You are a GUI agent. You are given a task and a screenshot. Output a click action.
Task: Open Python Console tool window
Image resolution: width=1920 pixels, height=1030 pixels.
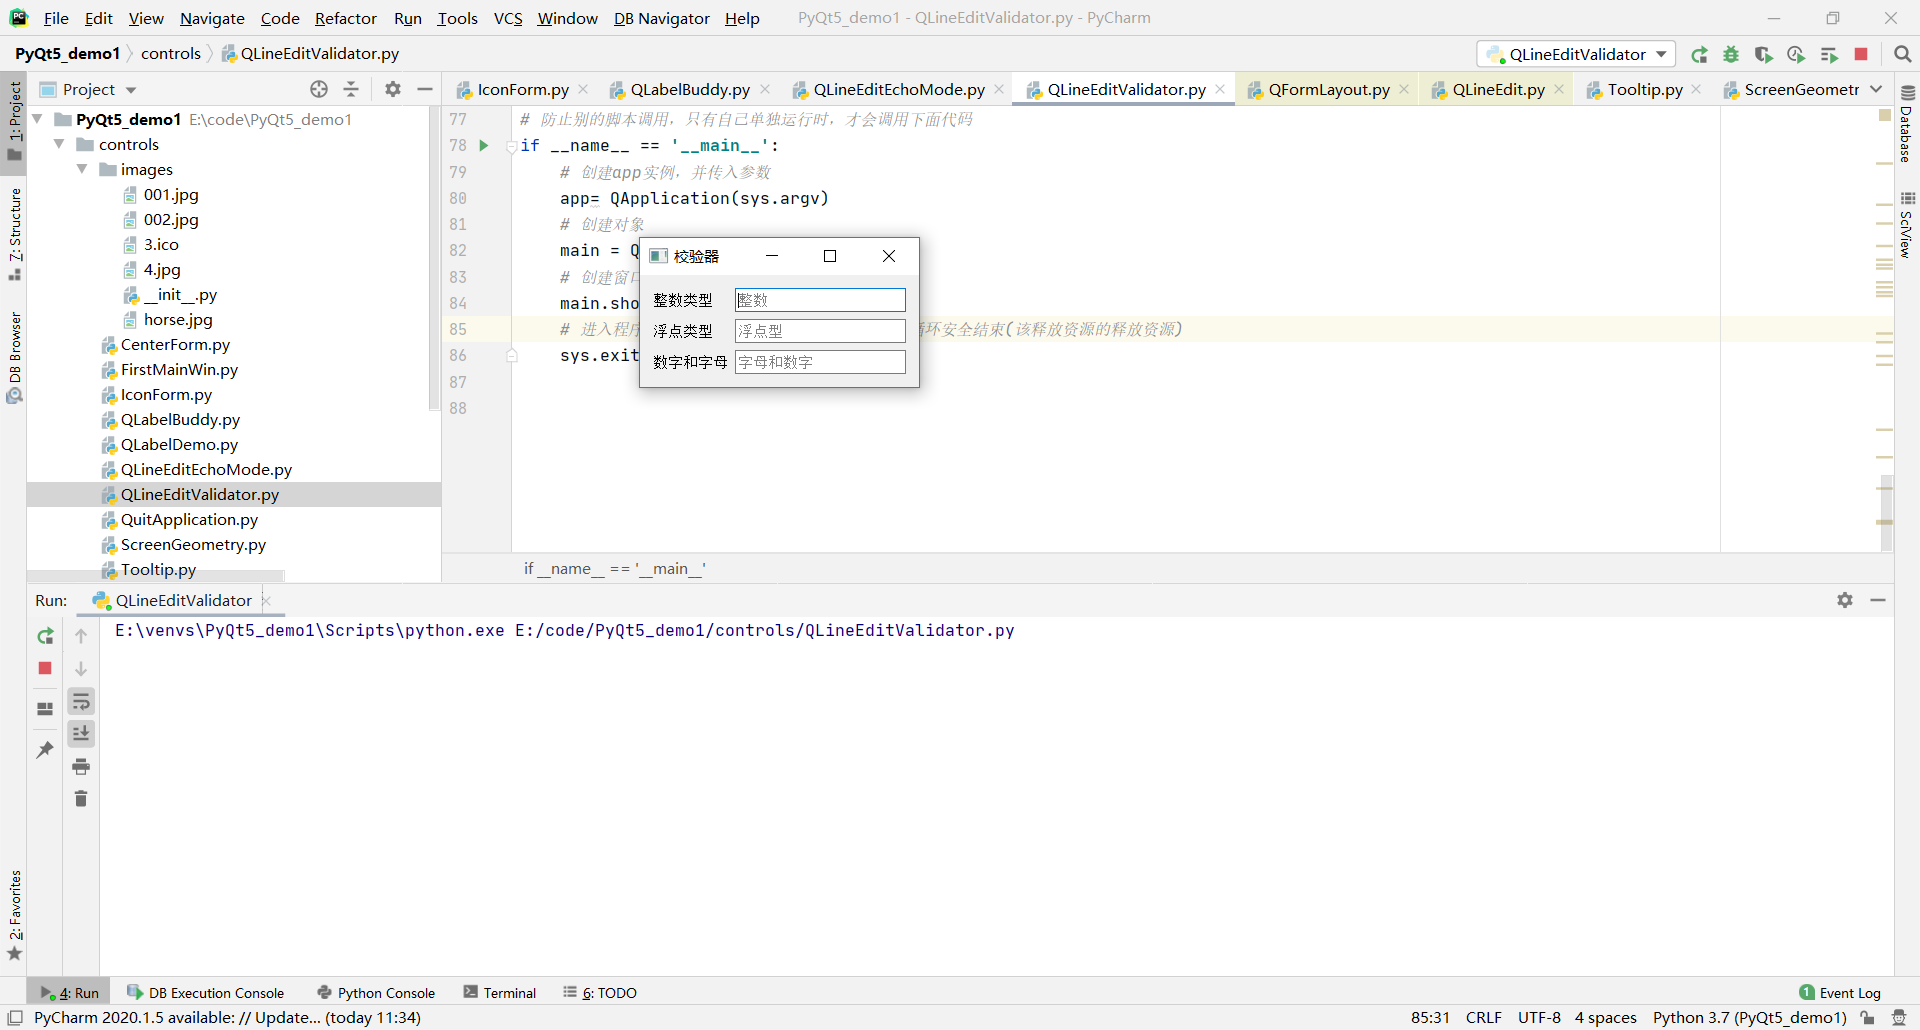(376, 992)
